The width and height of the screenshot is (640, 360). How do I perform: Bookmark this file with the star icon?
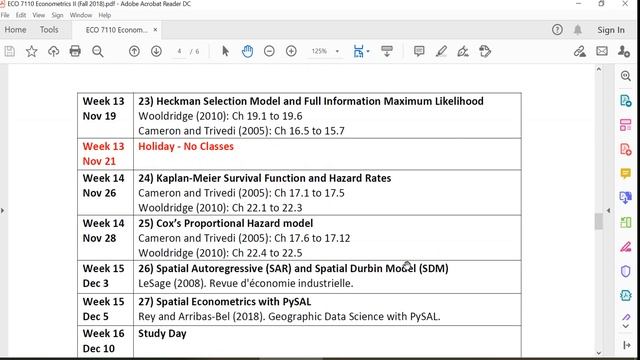[x=31, y=51]
